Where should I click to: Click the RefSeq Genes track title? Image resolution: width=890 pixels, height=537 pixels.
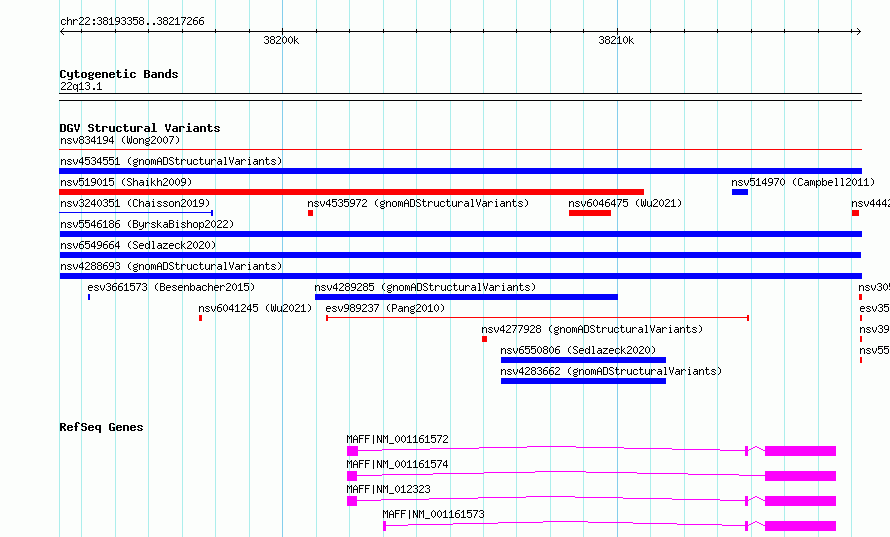101,427
